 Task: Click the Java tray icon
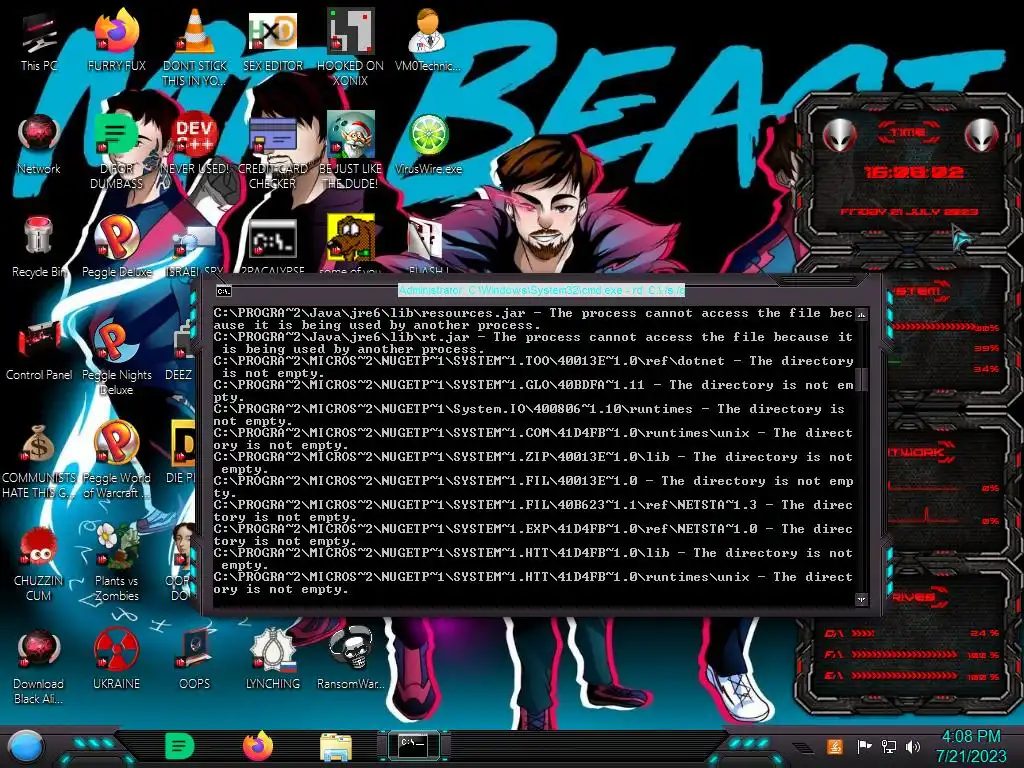835,746
